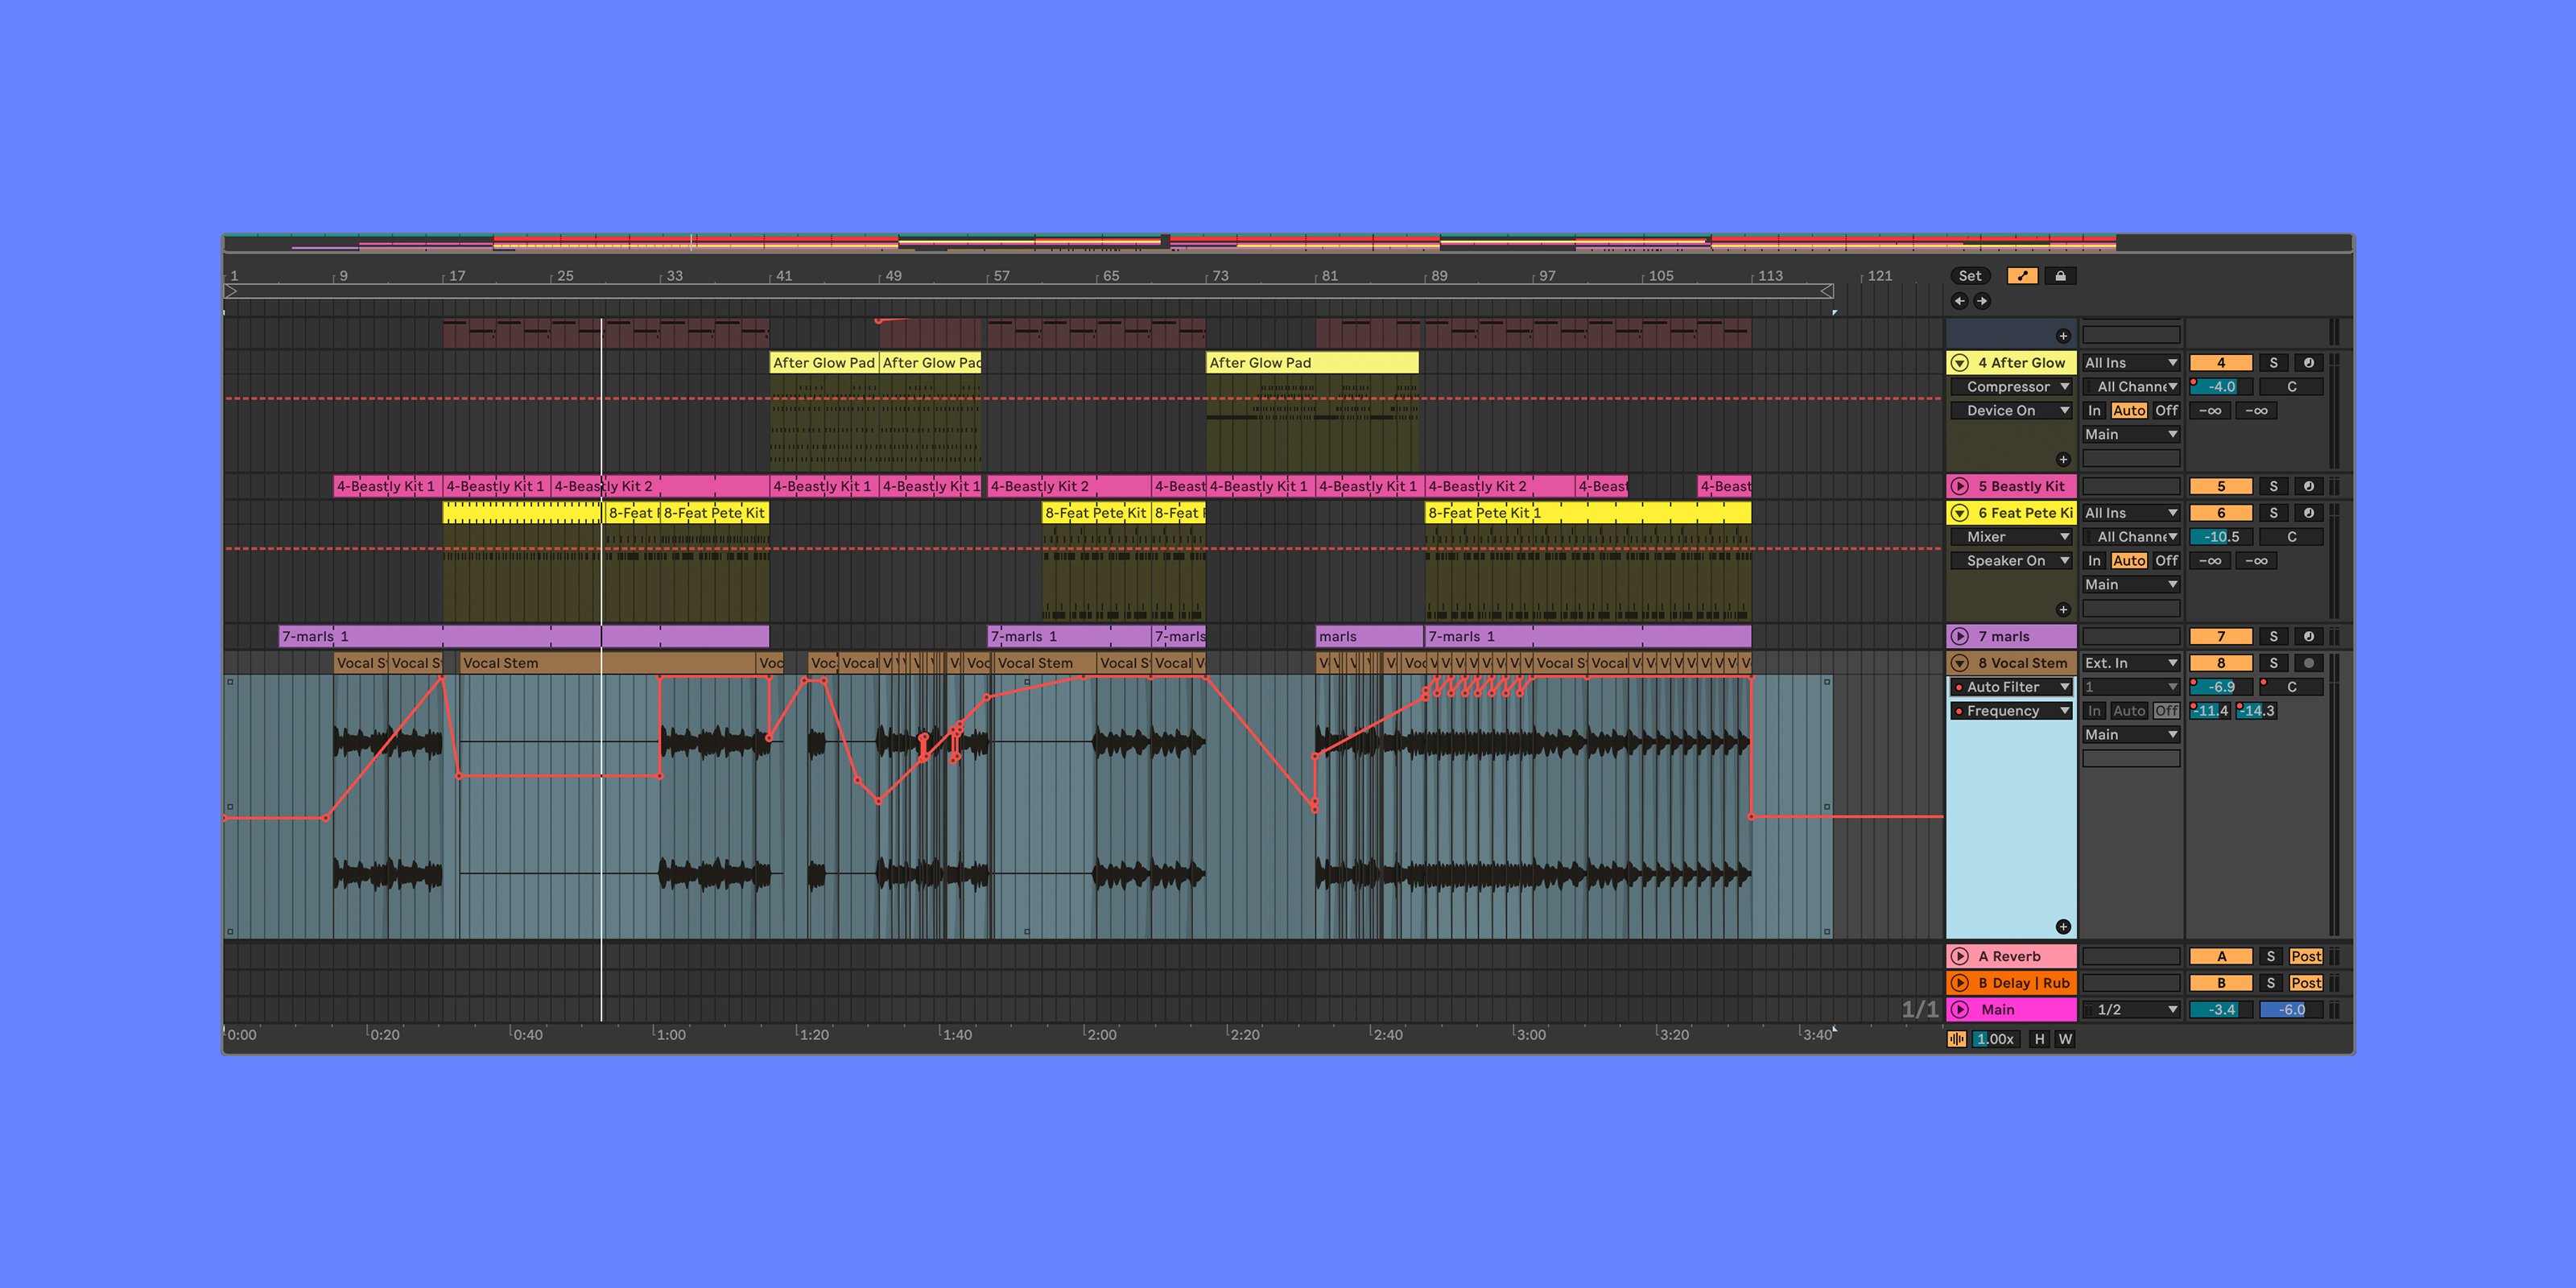Image resolution: width=2576 pixels, height=1288 pixels.
Task: Set After Glow monitor to In
Action: click(x=2094, y=411)
